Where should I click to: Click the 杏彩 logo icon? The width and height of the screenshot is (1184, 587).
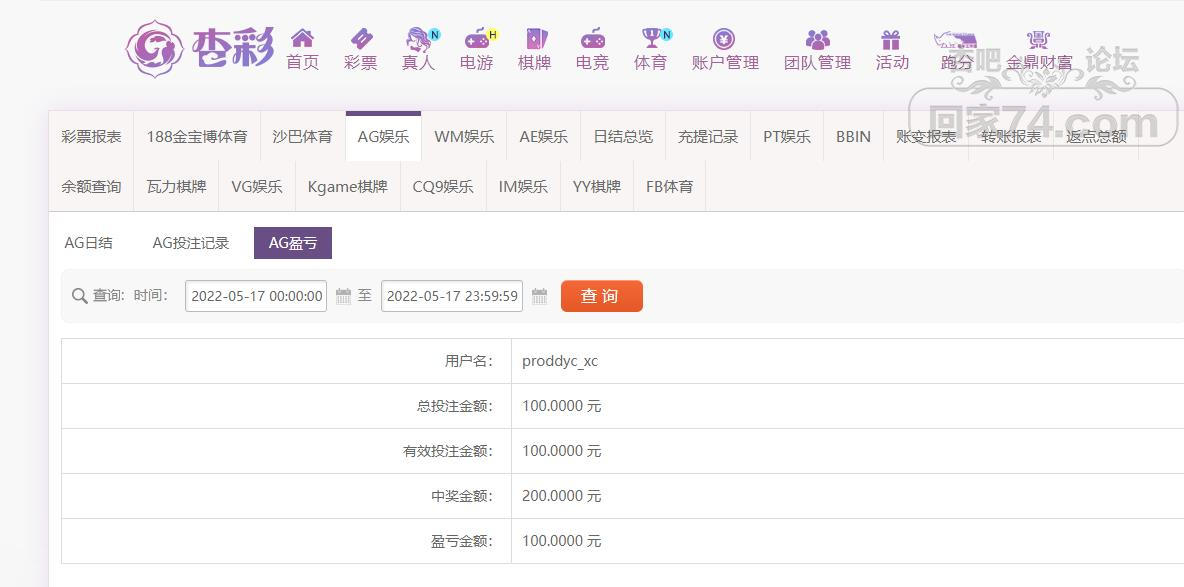pyautogui.click(x=155, y=48)
